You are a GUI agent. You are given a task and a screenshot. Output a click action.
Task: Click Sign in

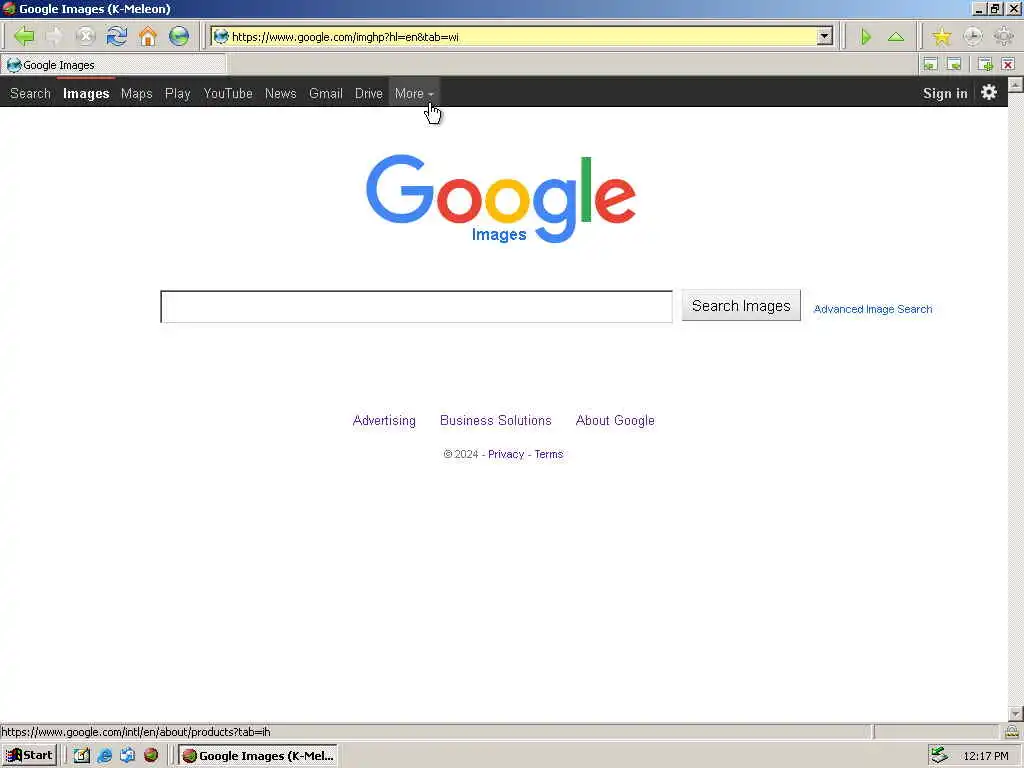click(945, 93)
